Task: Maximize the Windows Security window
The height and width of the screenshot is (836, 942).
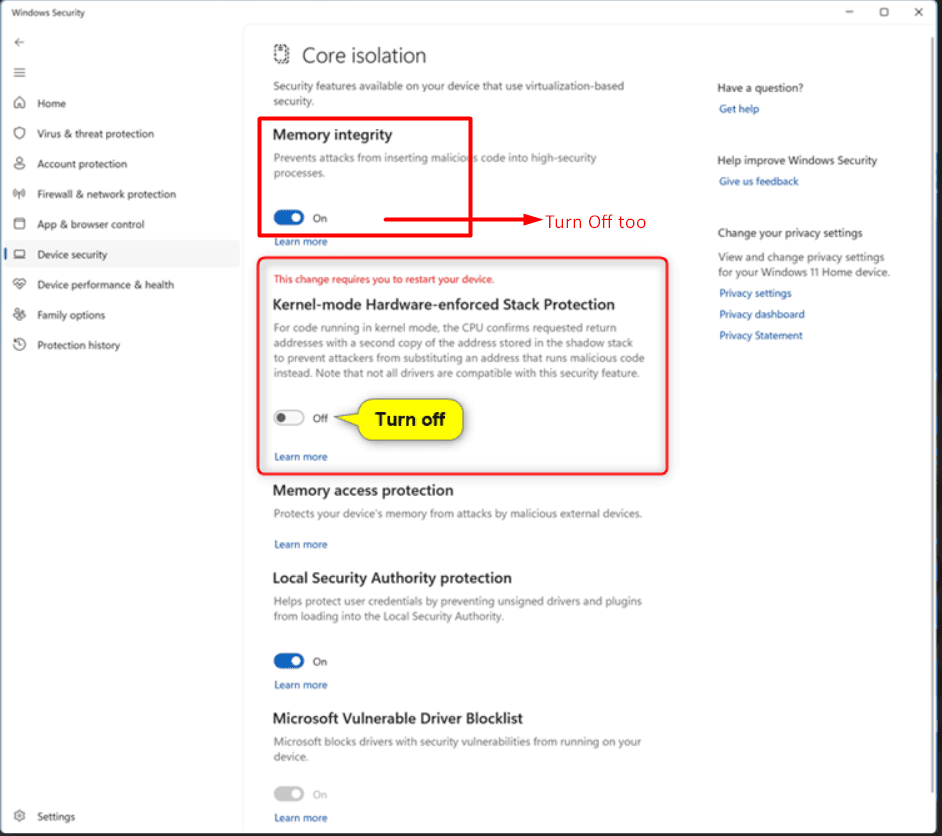Action: [x=884, y=12]
